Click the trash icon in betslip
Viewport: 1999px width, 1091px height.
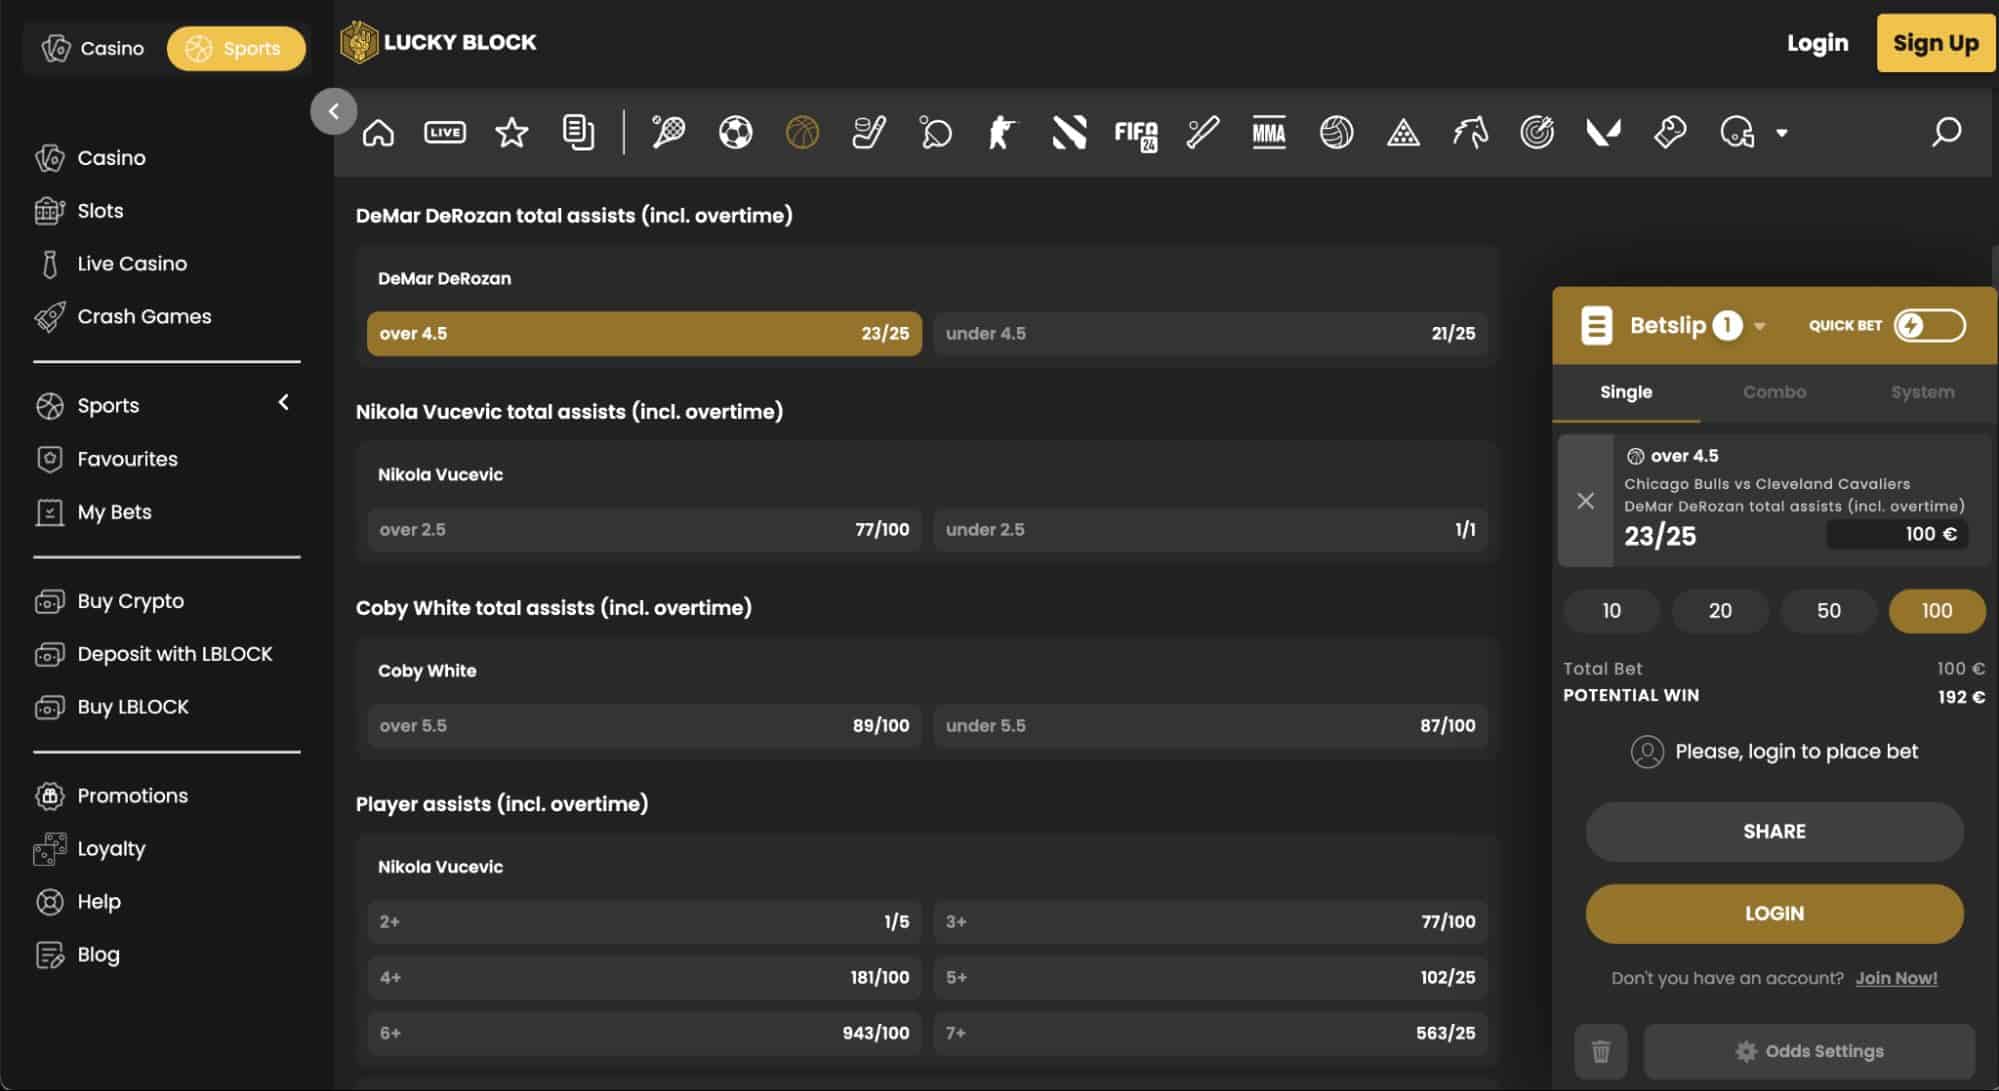point(1600,1051)
